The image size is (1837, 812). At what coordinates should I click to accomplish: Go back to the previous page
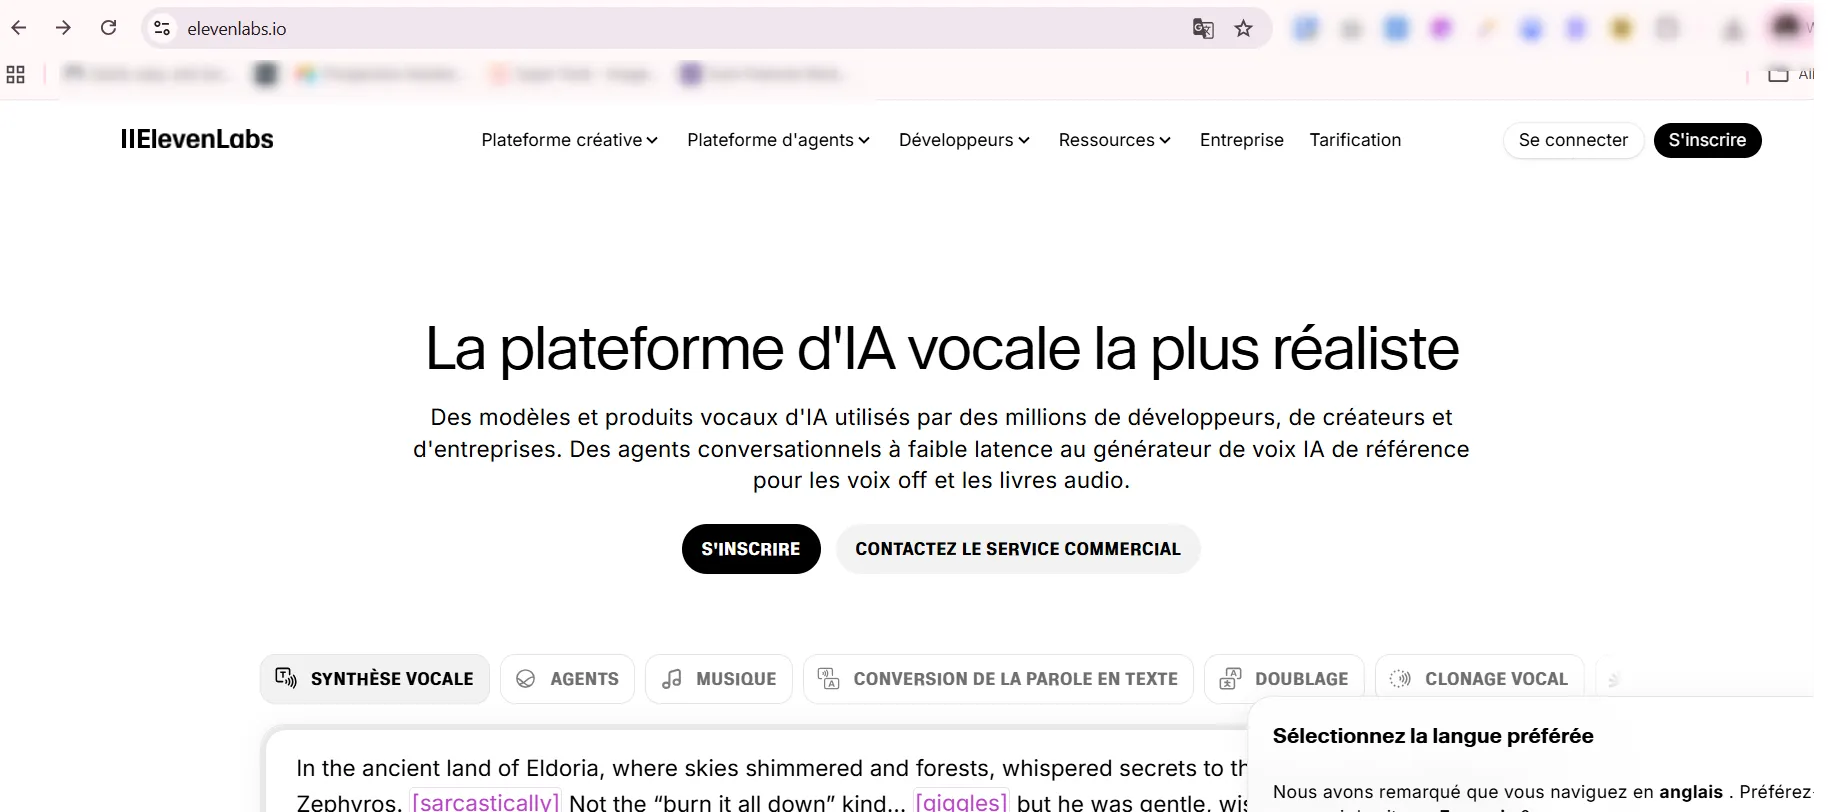19,28
